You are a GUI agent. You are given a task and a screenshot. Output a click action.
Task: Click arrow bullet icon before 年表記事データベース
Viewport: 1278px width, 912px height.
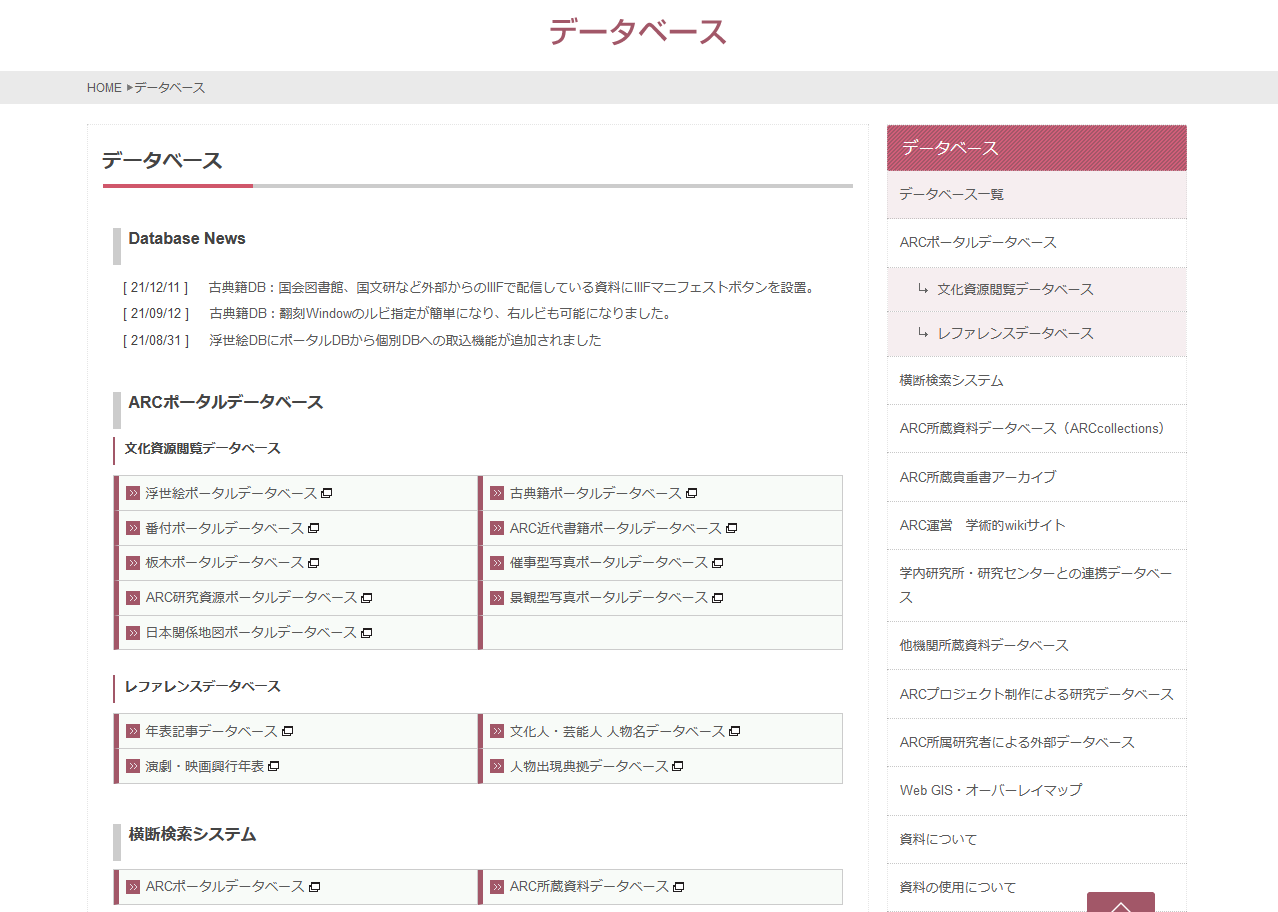[133, 731]
